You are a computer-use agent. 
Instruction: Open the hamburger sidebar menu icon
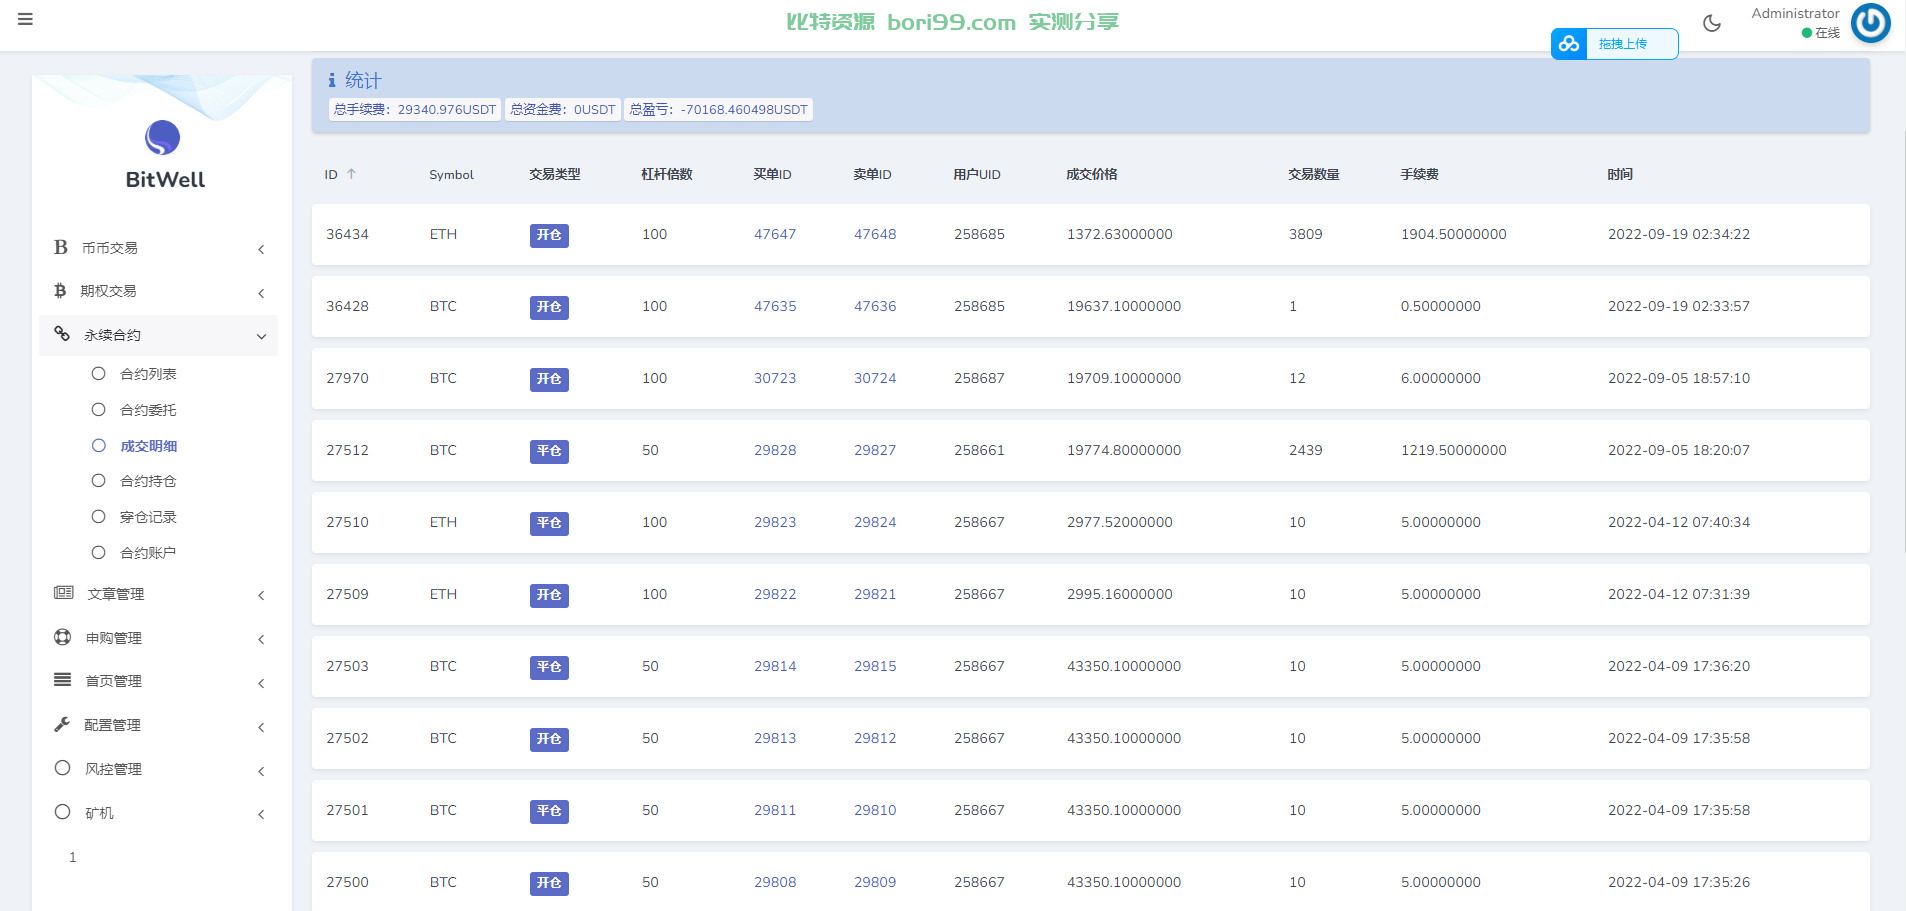click(x=25, y=19)
